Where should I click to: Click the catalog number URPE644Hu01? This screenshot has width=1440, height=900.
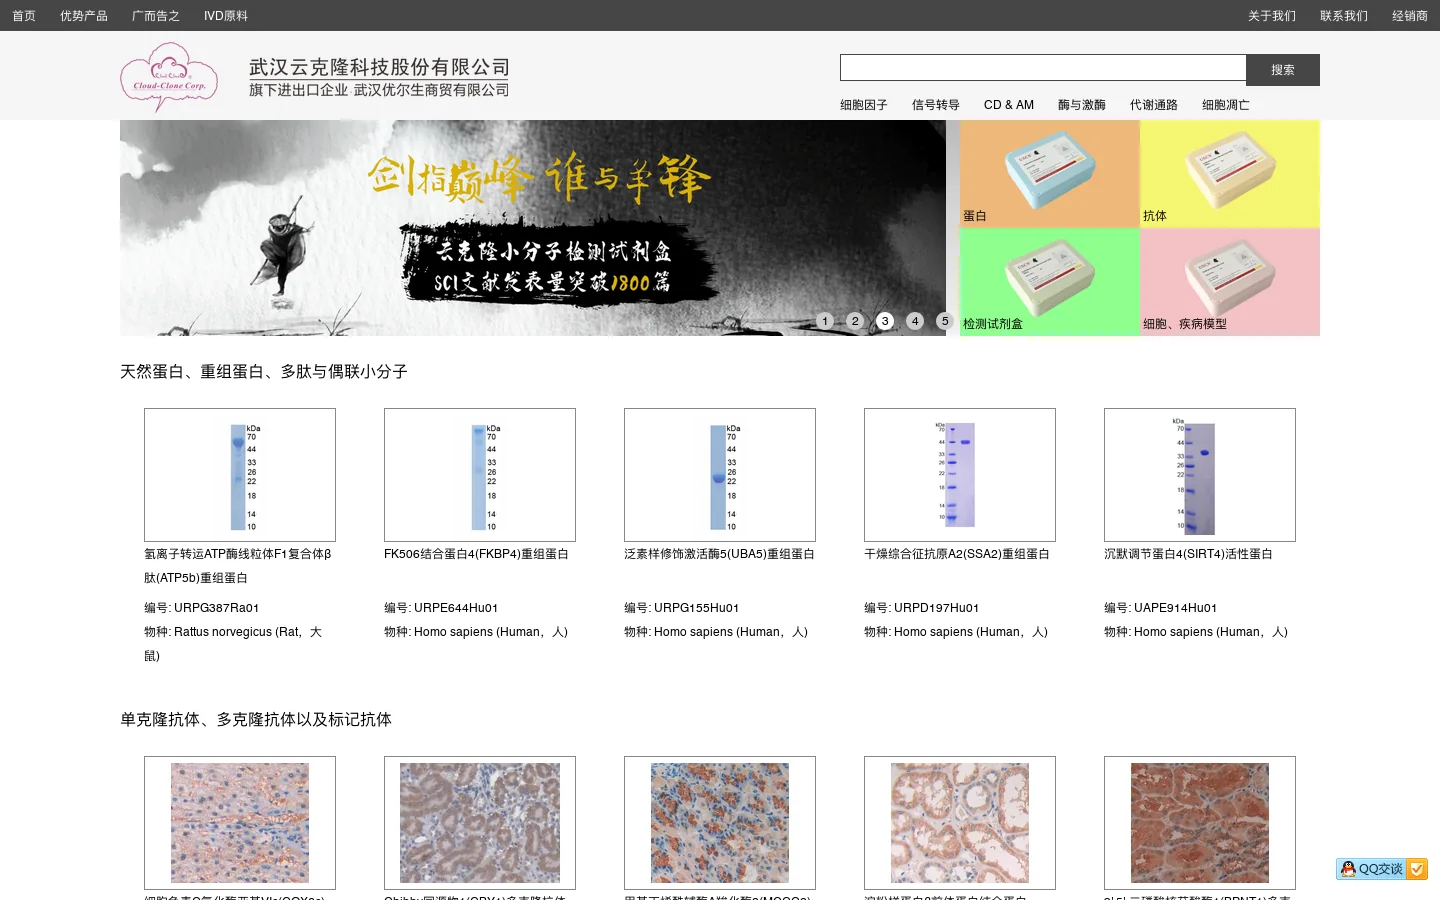456,608
